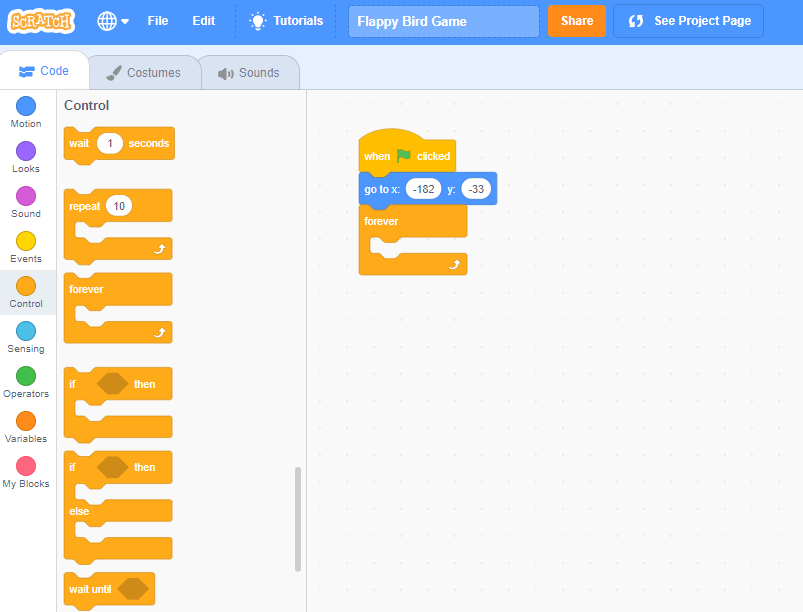
Task: Open the Edit menu
Action: click(203, 21)
